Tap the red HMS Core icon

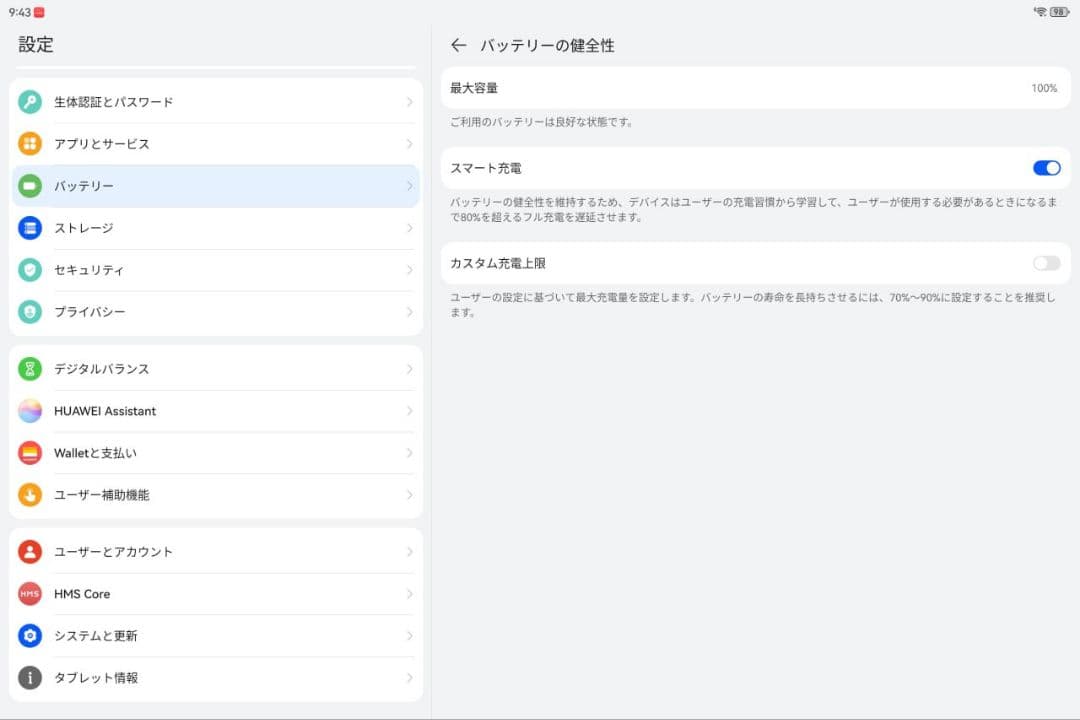point(30,594)
